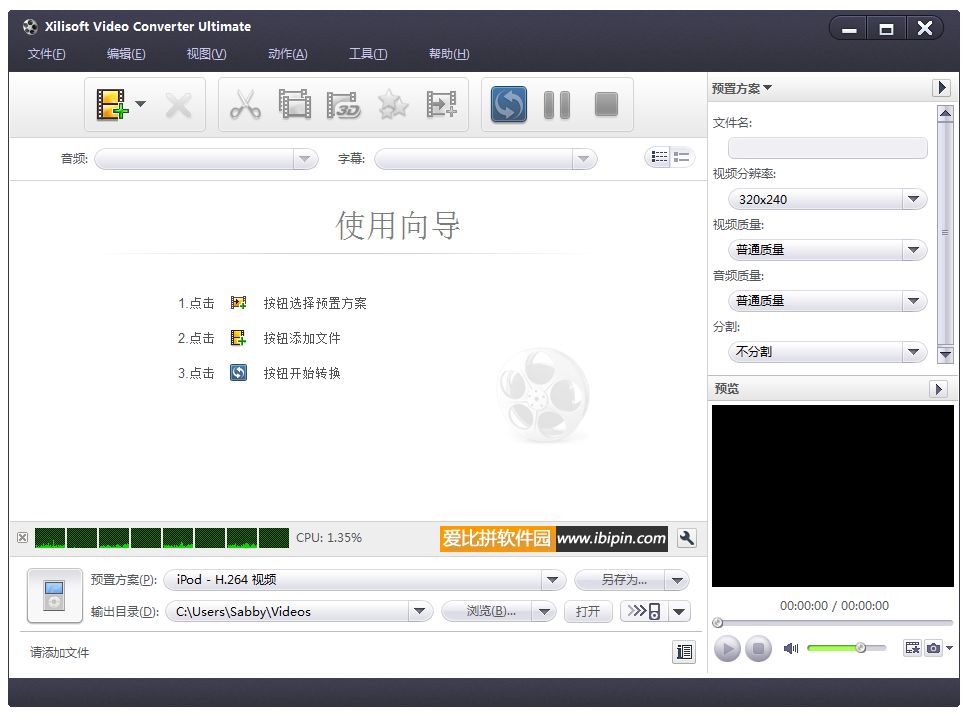Image resolution: width=967 pixels, height=719 pixels.
Task: Click the 3D conversion icon
Action: point(344,105)
